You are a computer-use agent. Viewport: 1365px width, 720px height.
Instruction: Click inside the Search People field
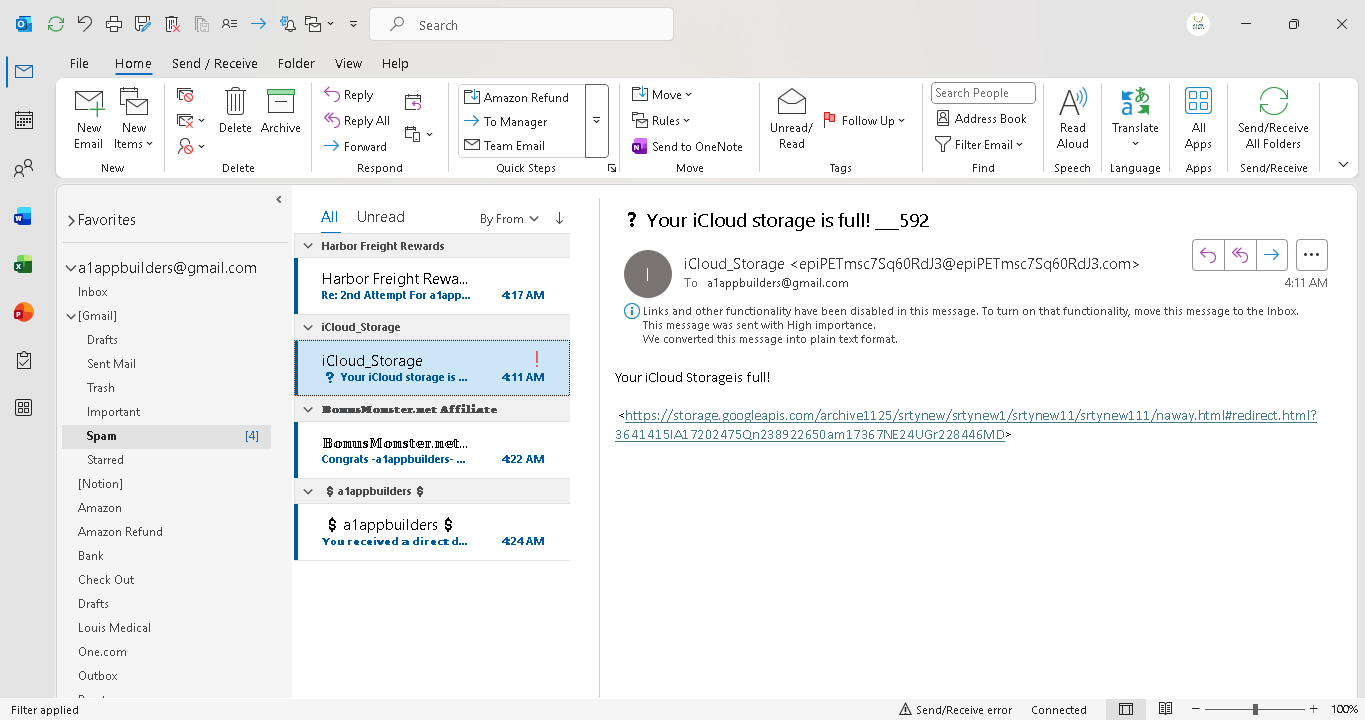click(x=981, y=92)
